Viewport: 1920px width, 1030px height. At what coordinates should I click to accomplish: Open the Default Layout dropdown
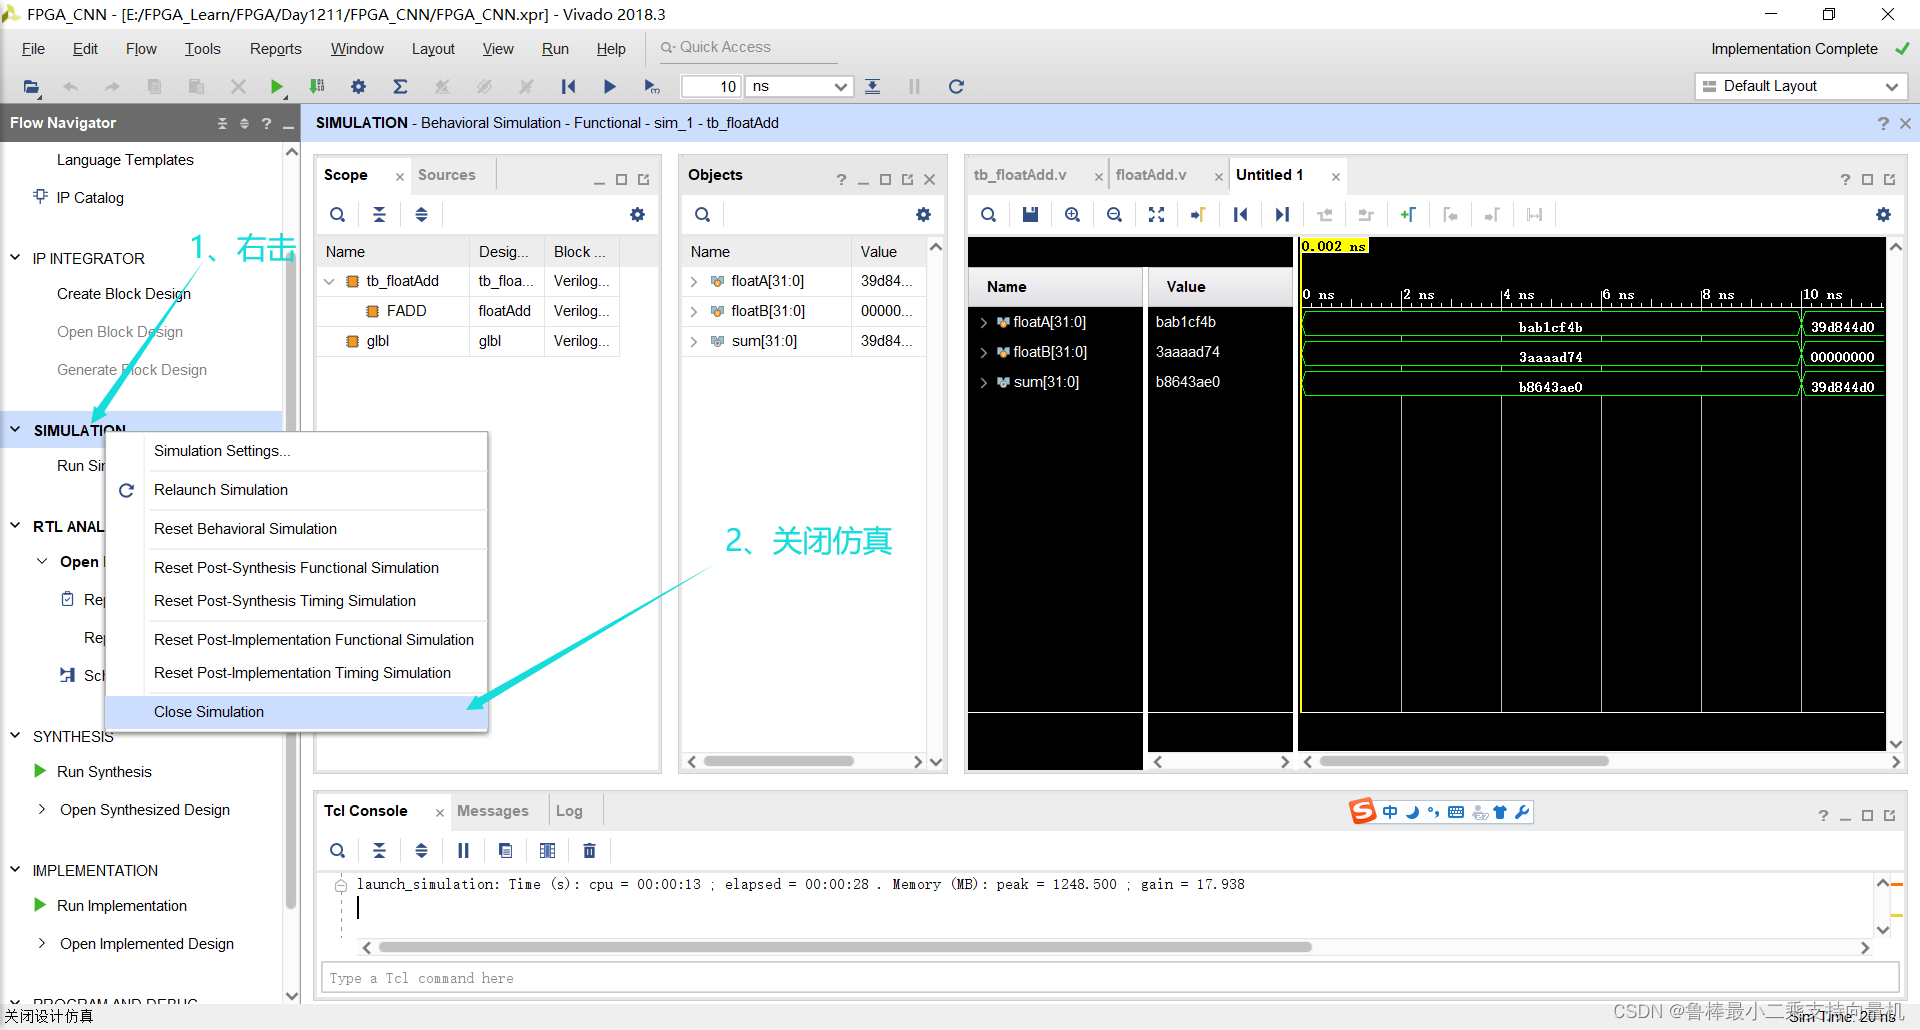(x=1801, y=86)
